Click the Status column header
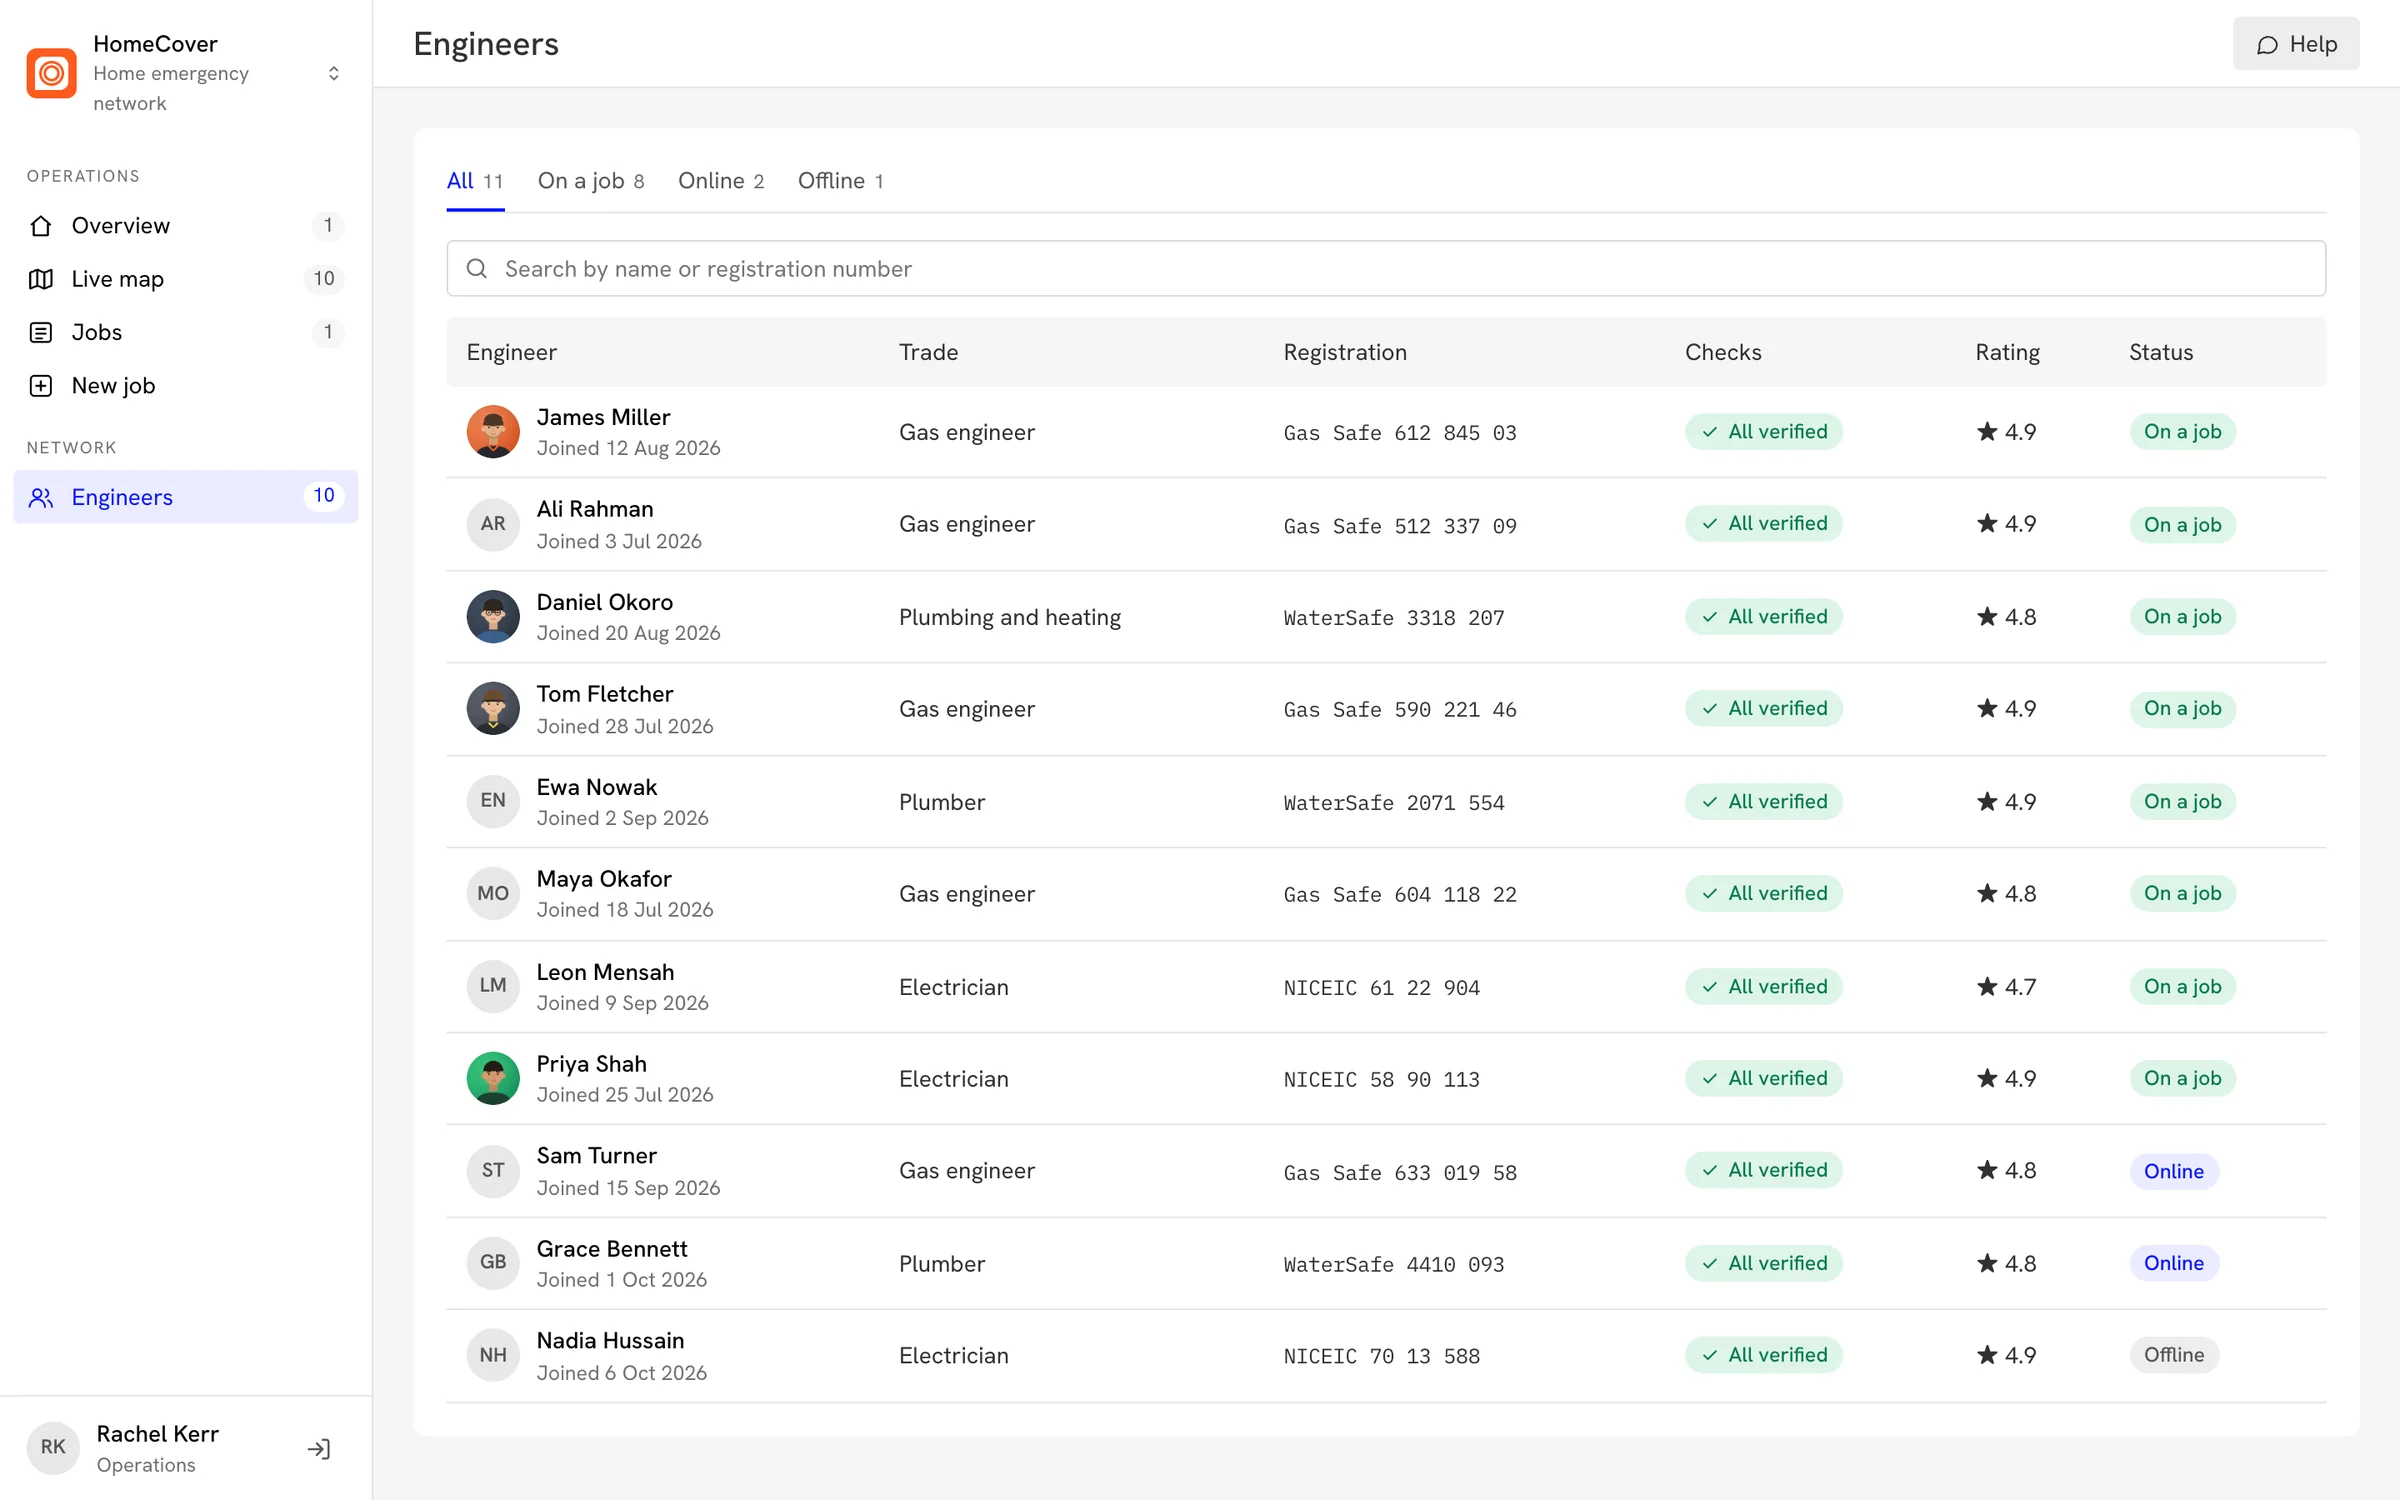This screenshot has width=2400, height=1500. tap(2161, 352)
